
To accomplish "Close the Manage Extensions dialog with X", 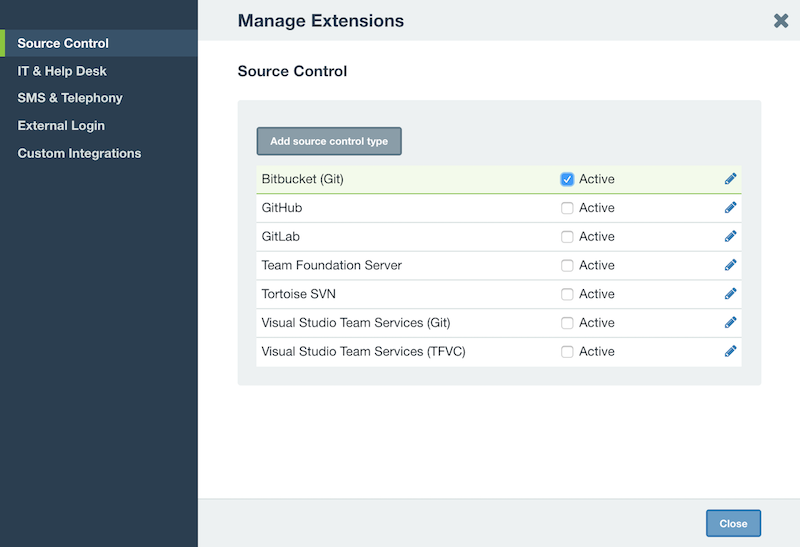I will (x=781, y=20).
